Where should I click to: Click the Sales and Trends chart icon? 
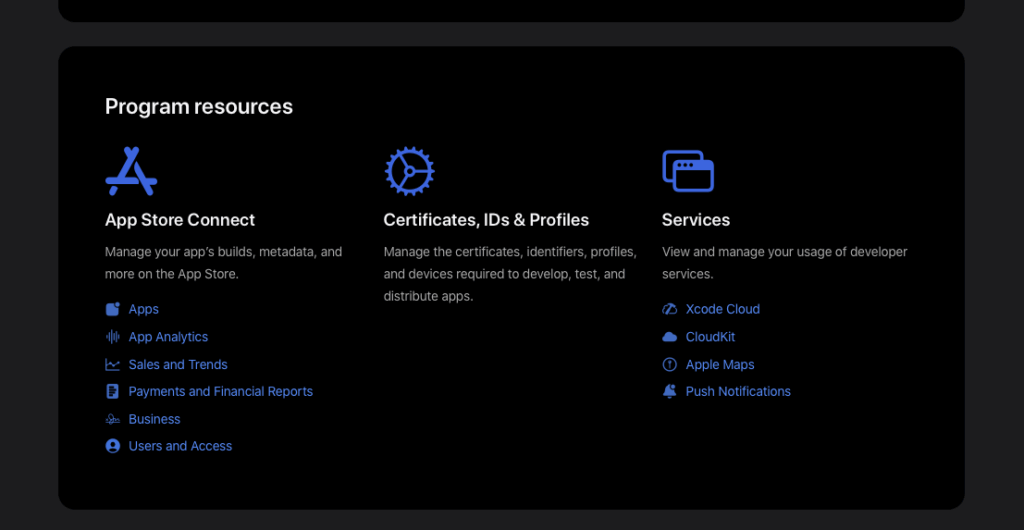pos(113,365)
